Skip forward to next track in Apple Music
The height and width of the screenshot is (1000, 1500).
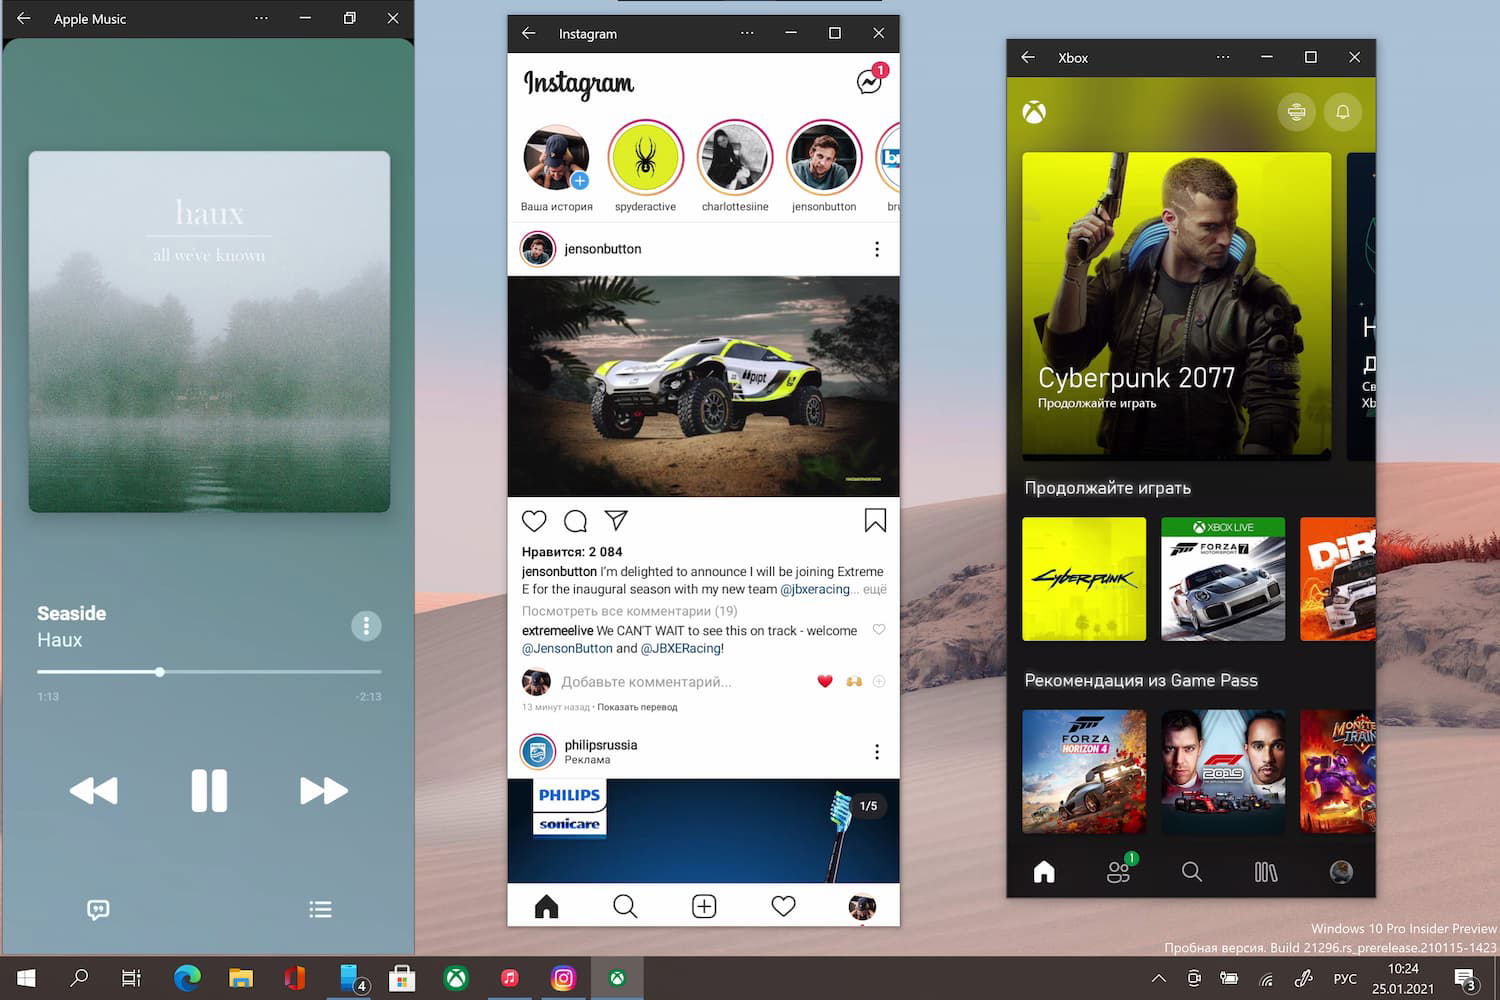(324, 791)
